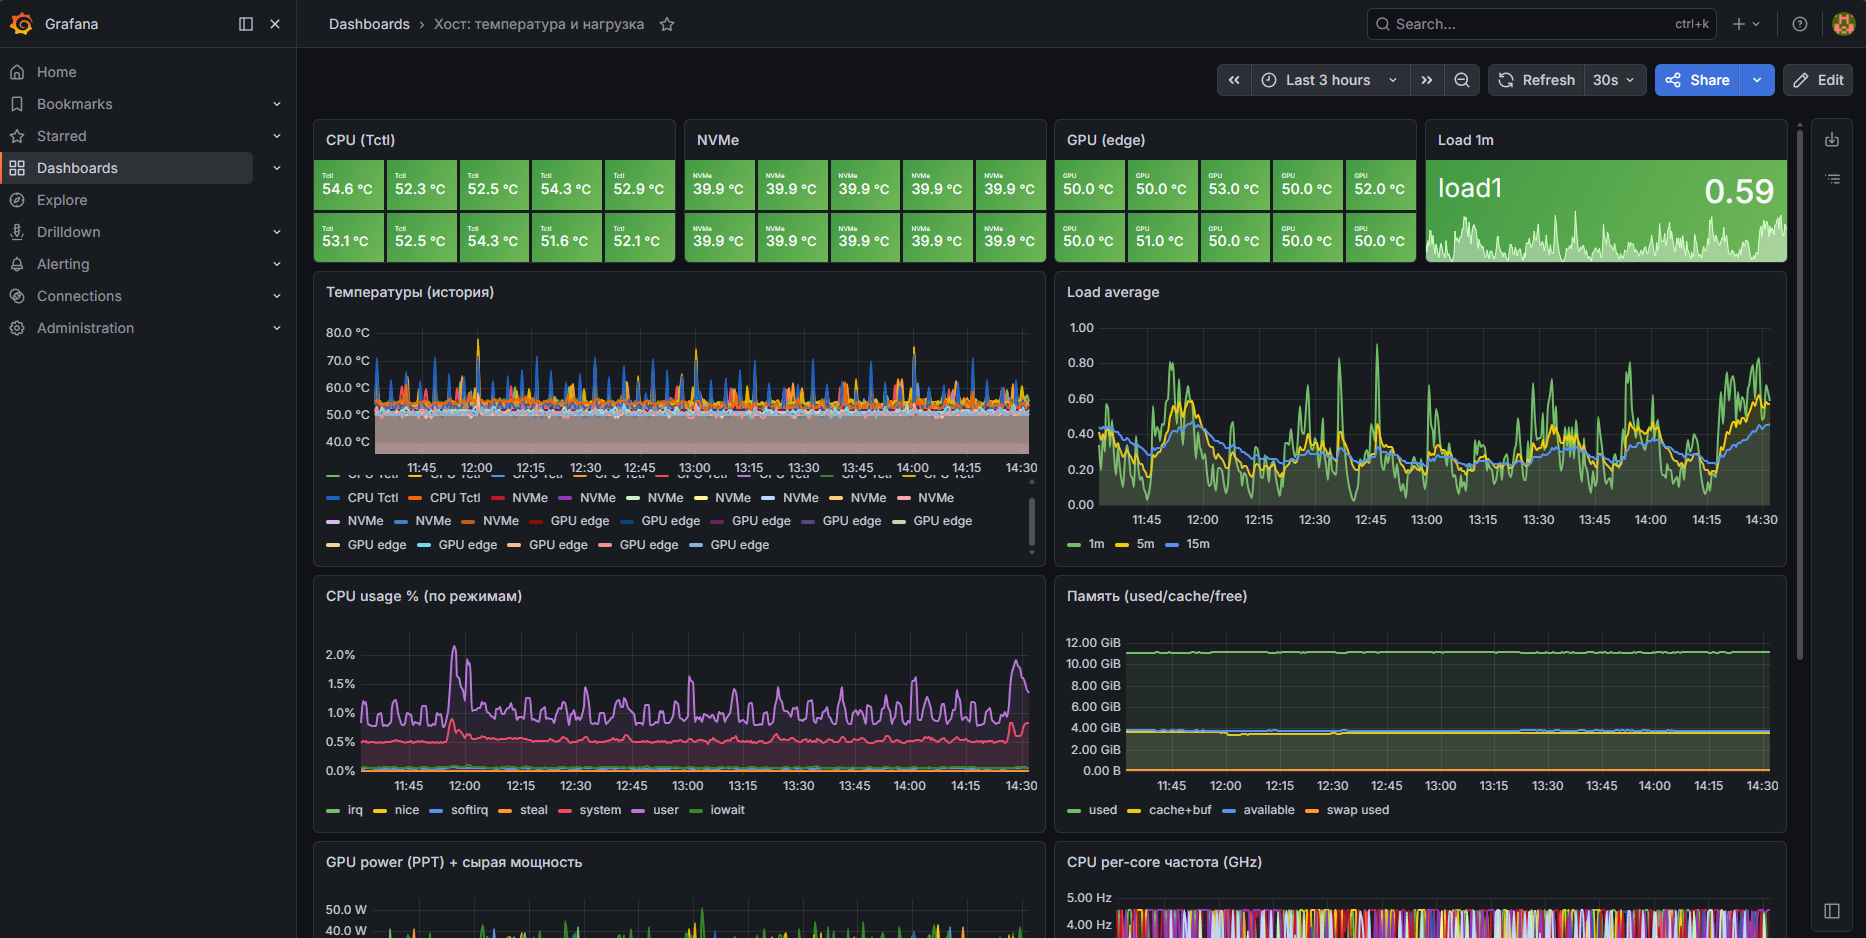Toggle the right-rail dock panel icon
Image resolution: width=1866 pixels, height=938 pixels.
1832,911
